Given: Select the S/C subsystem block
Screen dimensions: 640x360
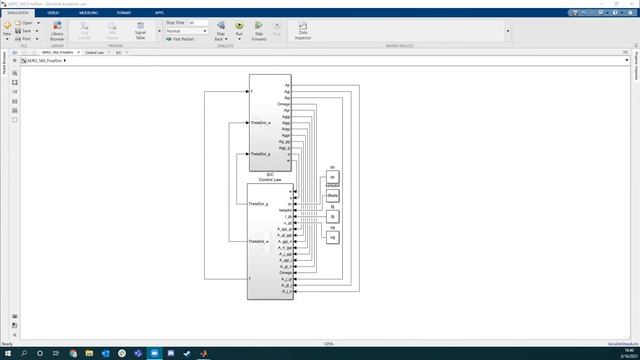Looking at the screenshot, I should pos(270,122).
